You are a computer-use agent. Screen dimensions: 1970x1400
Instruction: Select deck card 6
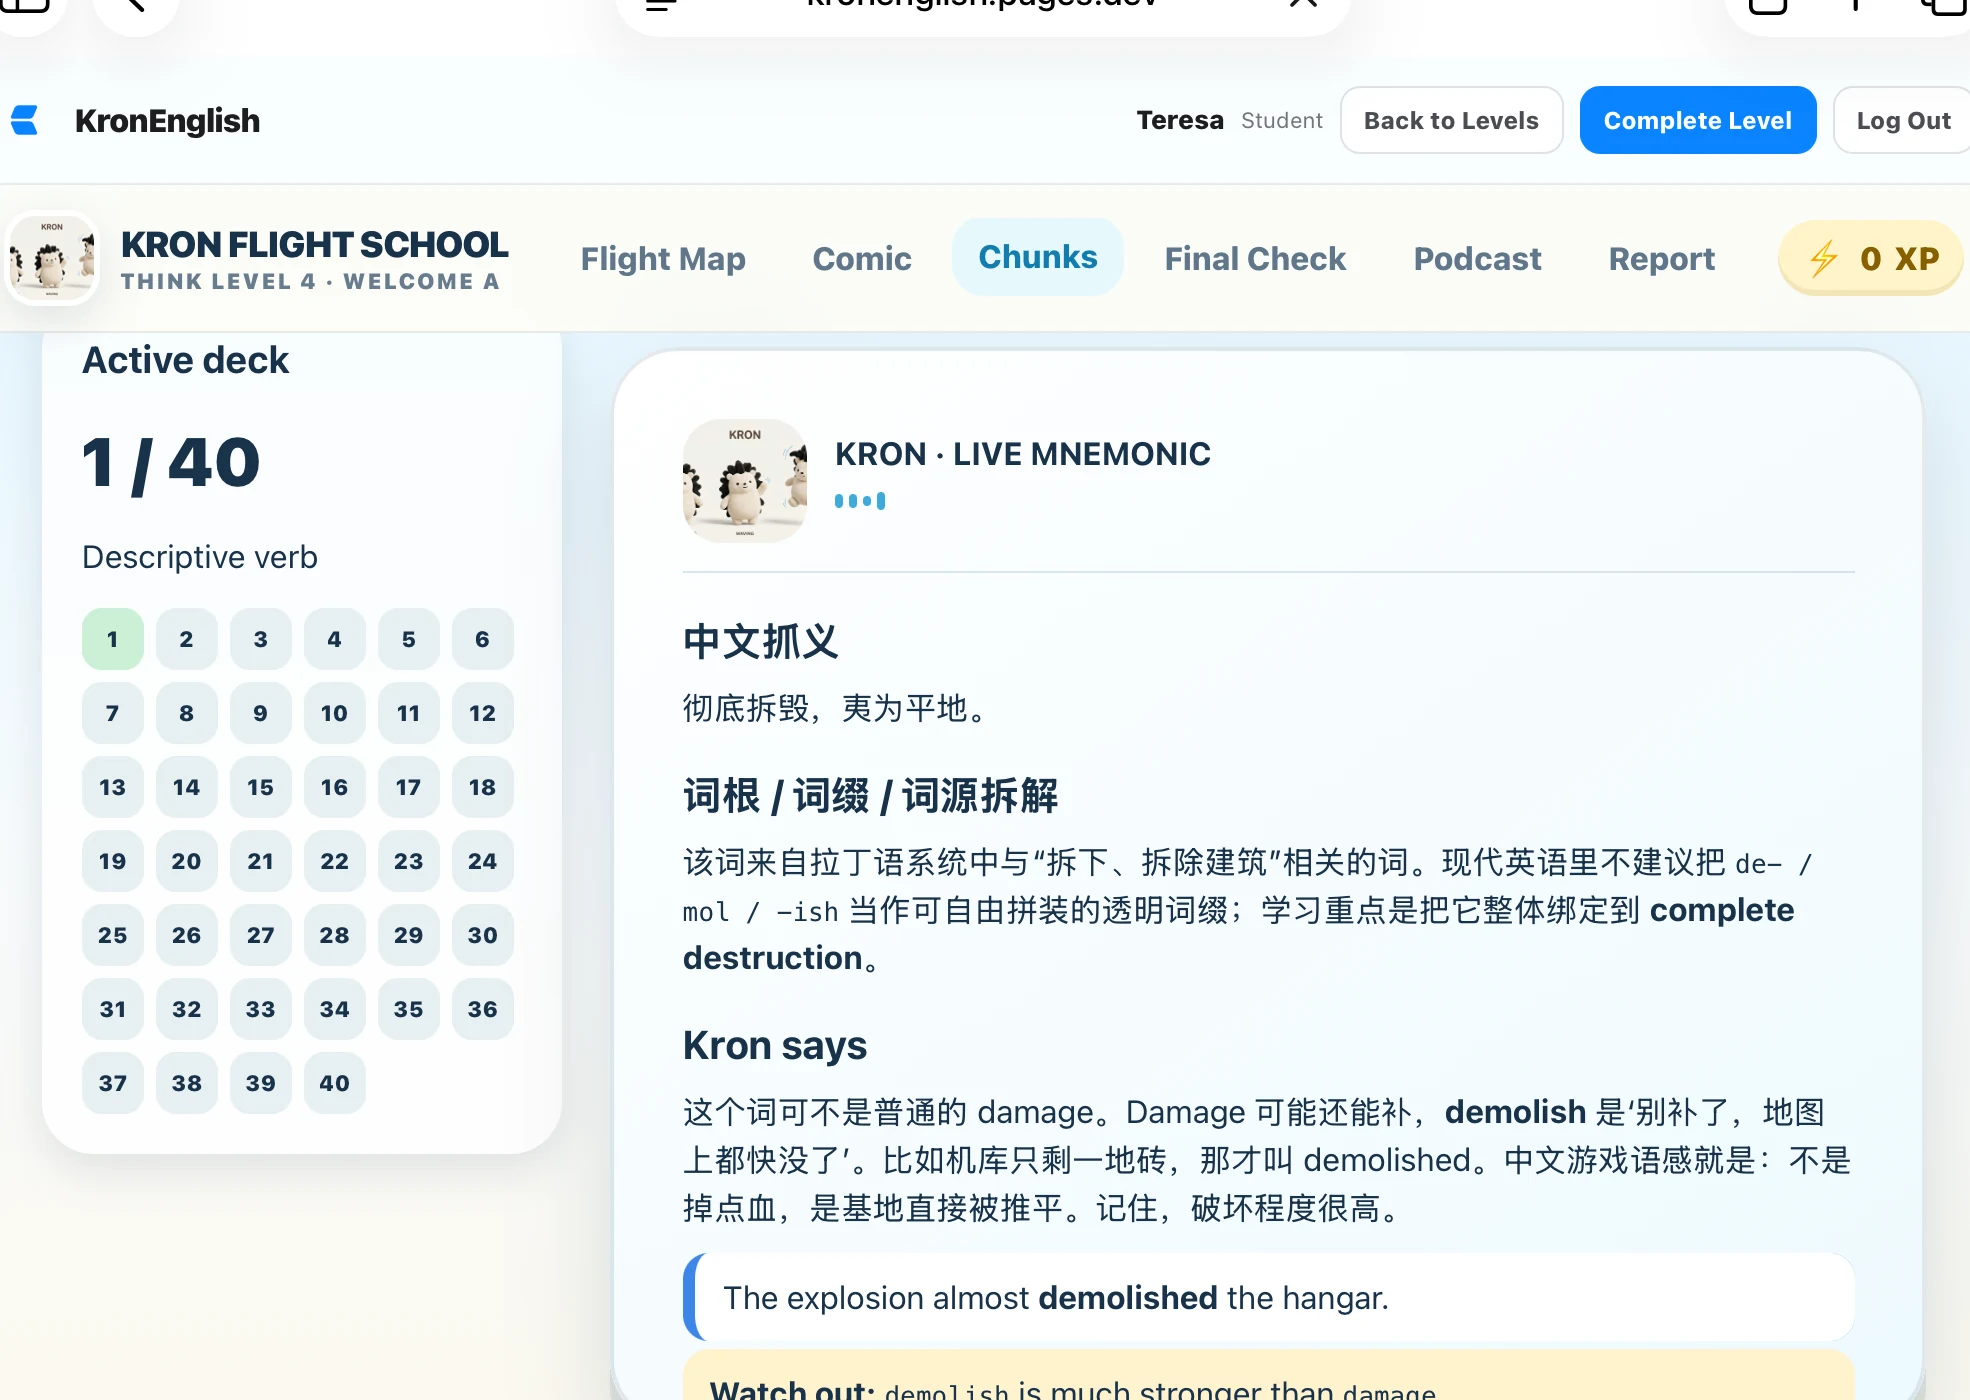[x=483, y=639]
